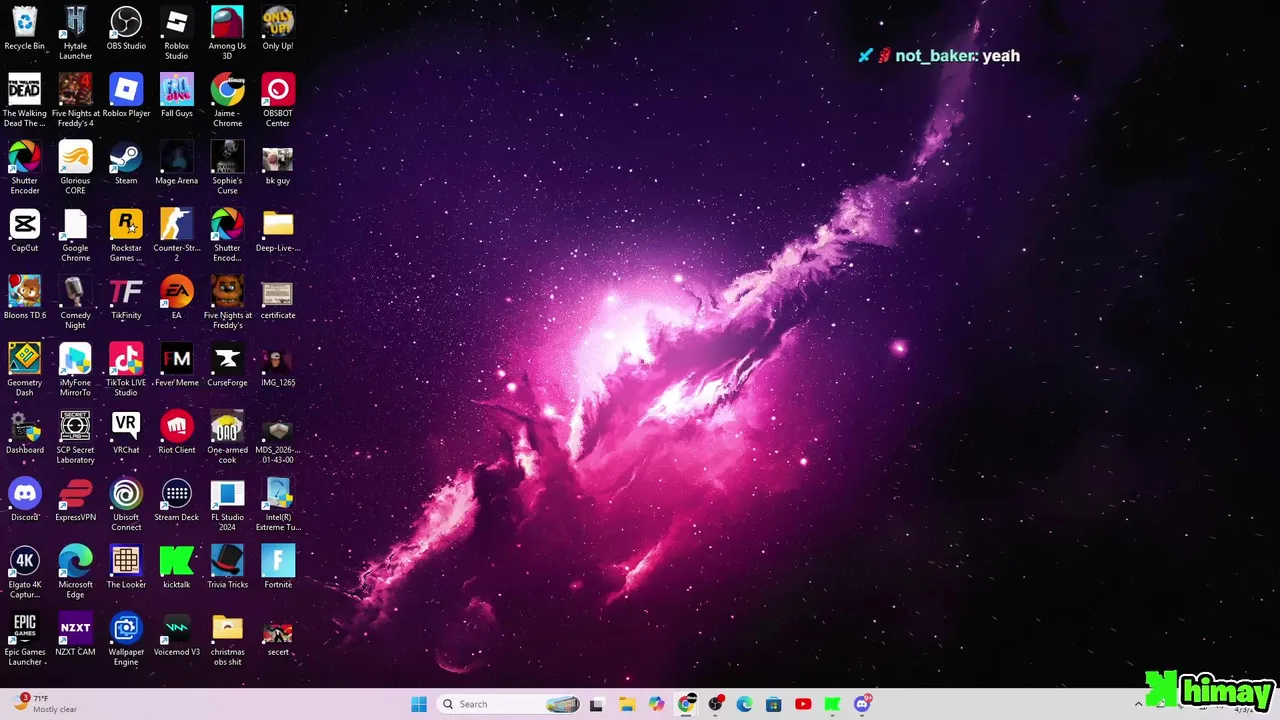This screenshot has height=720, width=1280.
Task: Select the Google Chrome file icon
Action: coord(75,234)
